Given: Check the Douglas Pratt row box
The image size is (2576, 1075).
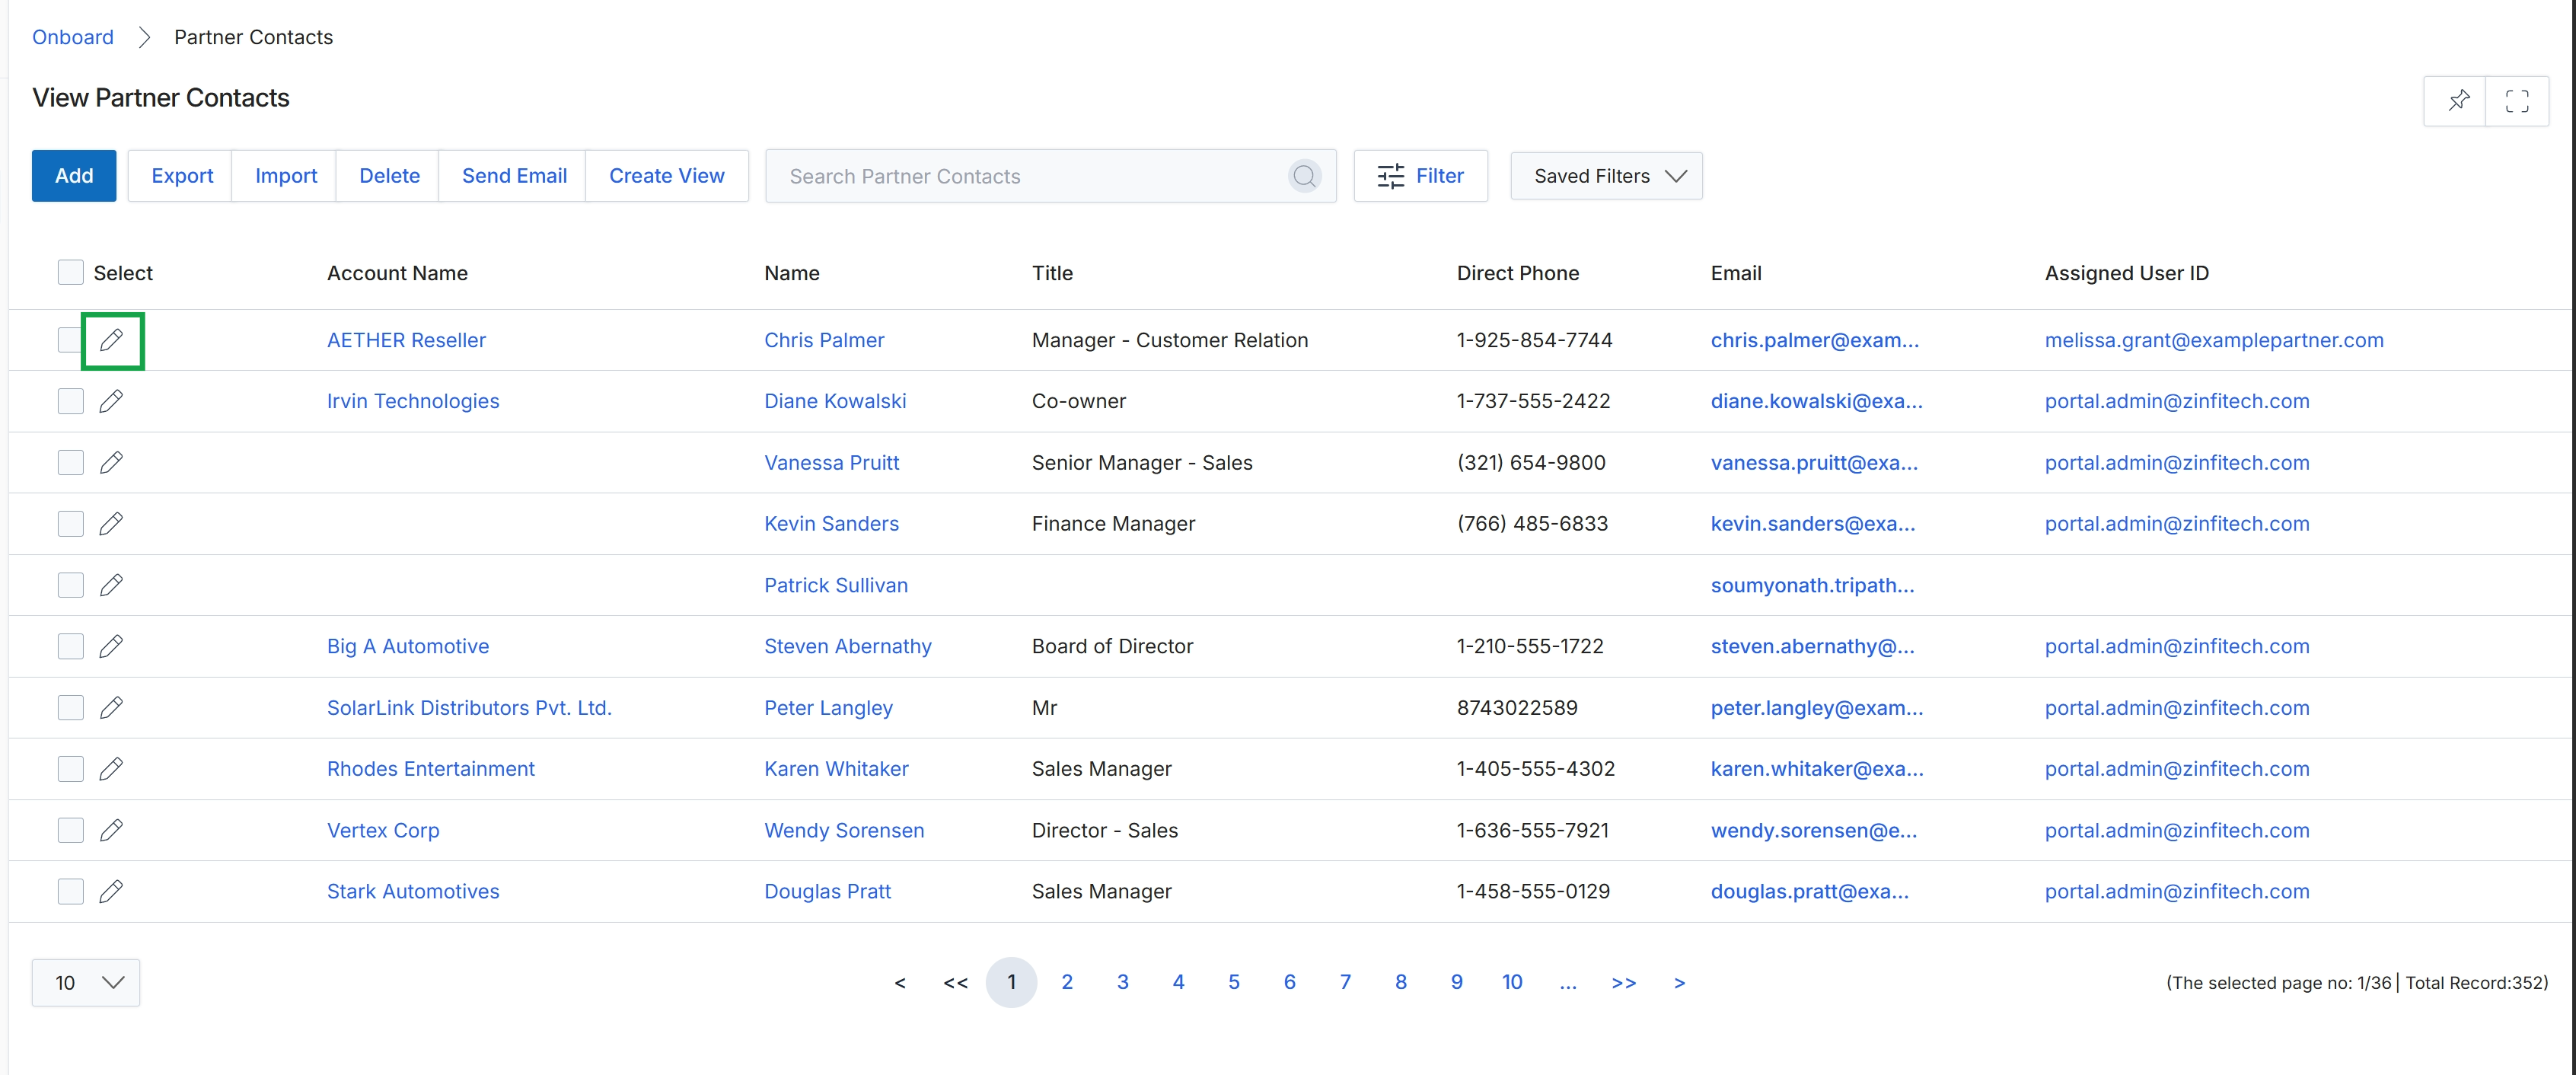Looking at the screenshot, I should pos(70,891).
